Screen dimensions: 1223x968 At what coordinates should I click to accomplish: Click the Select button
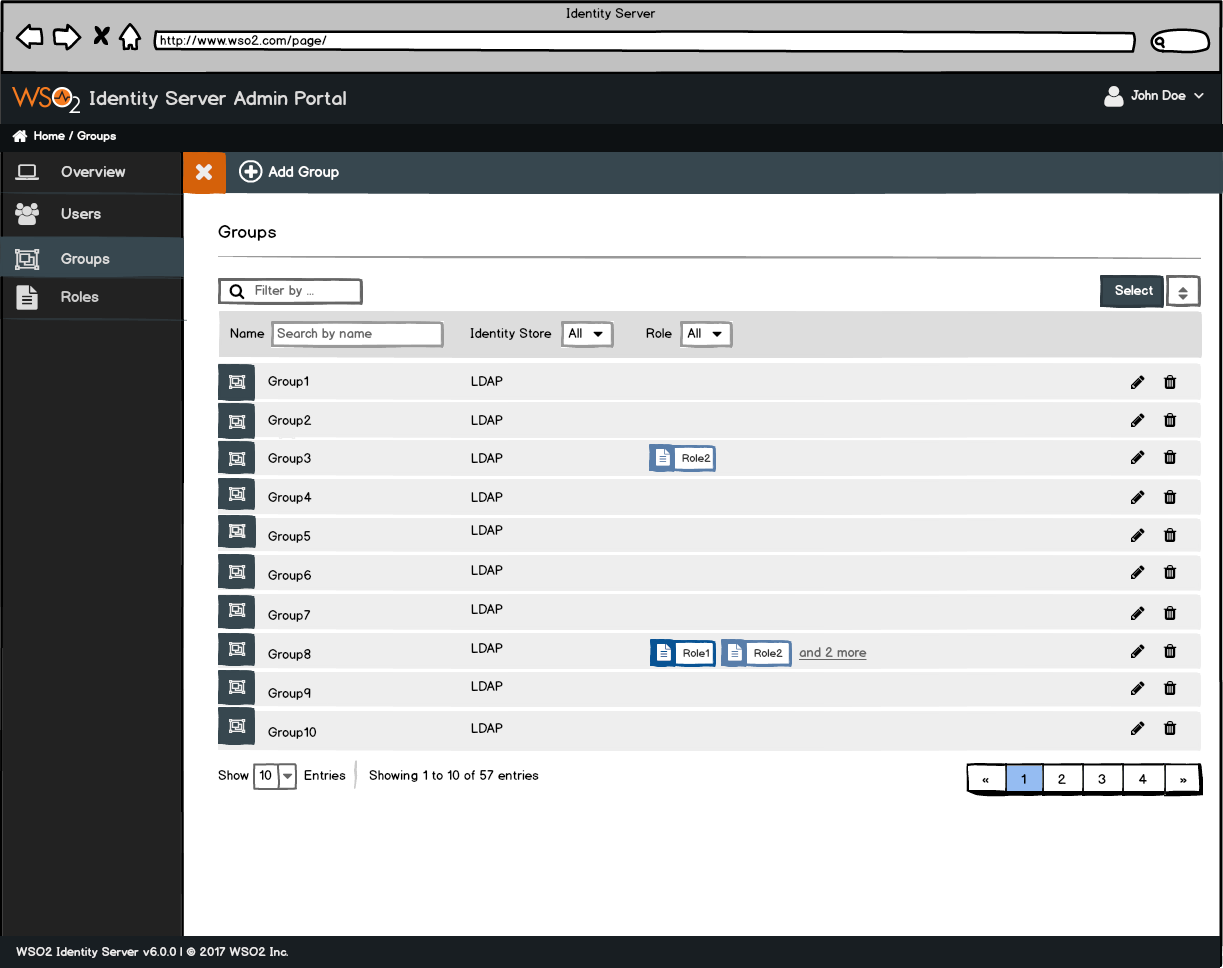(x=1132, y=291)
